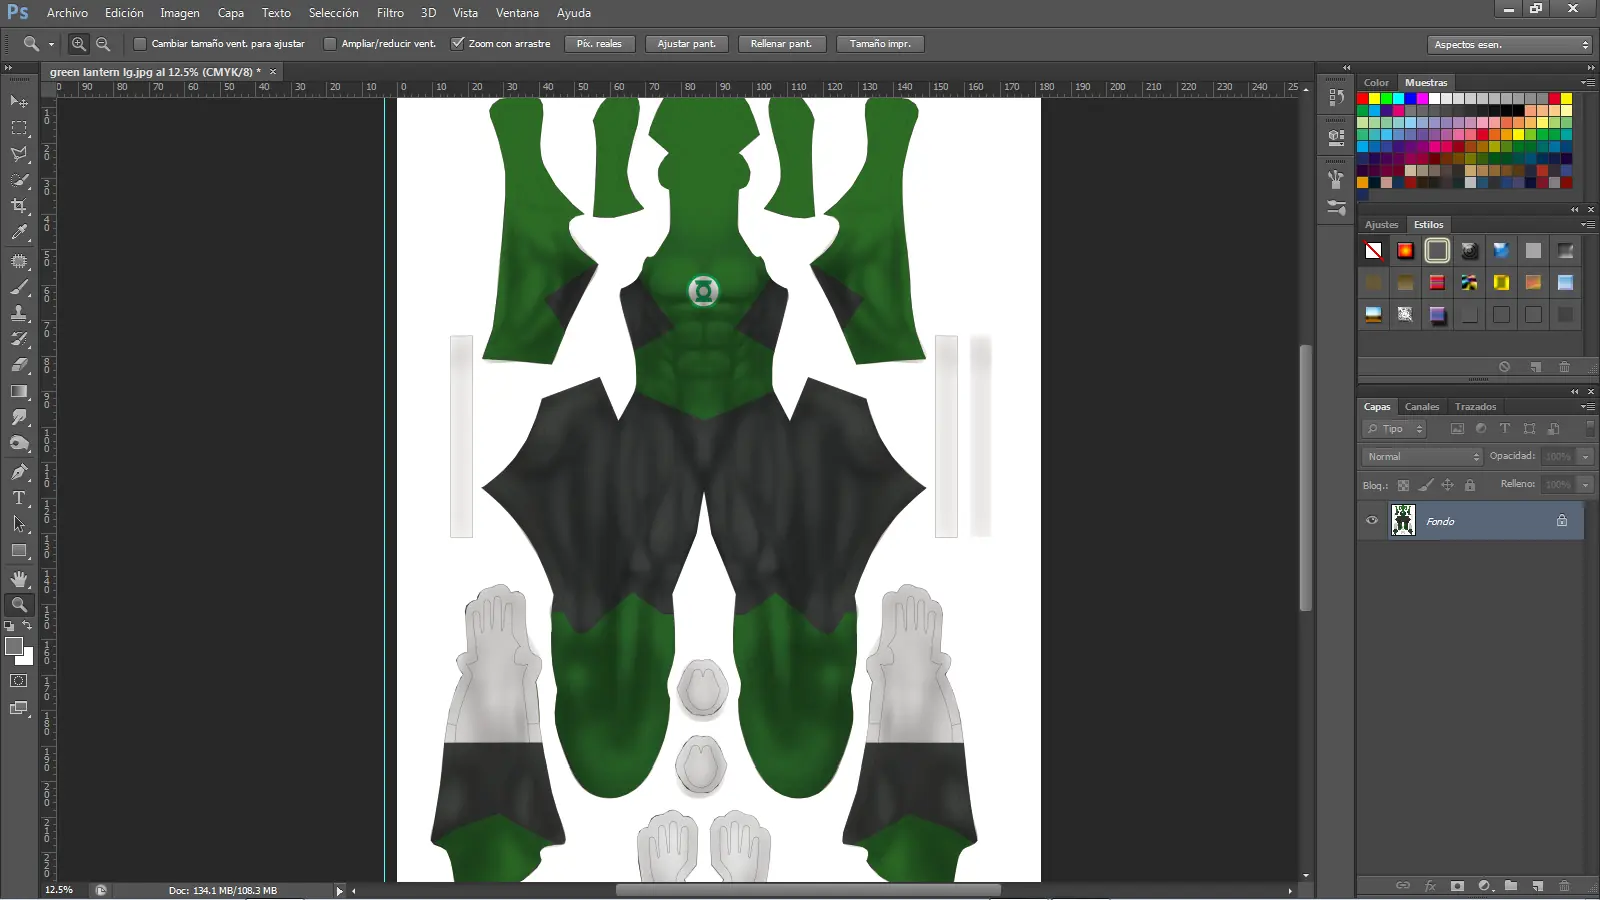Toggle Quick Mask mode
Image resolution: width=1600 pixels, height=900 pixels.
[x=19, y=681]
